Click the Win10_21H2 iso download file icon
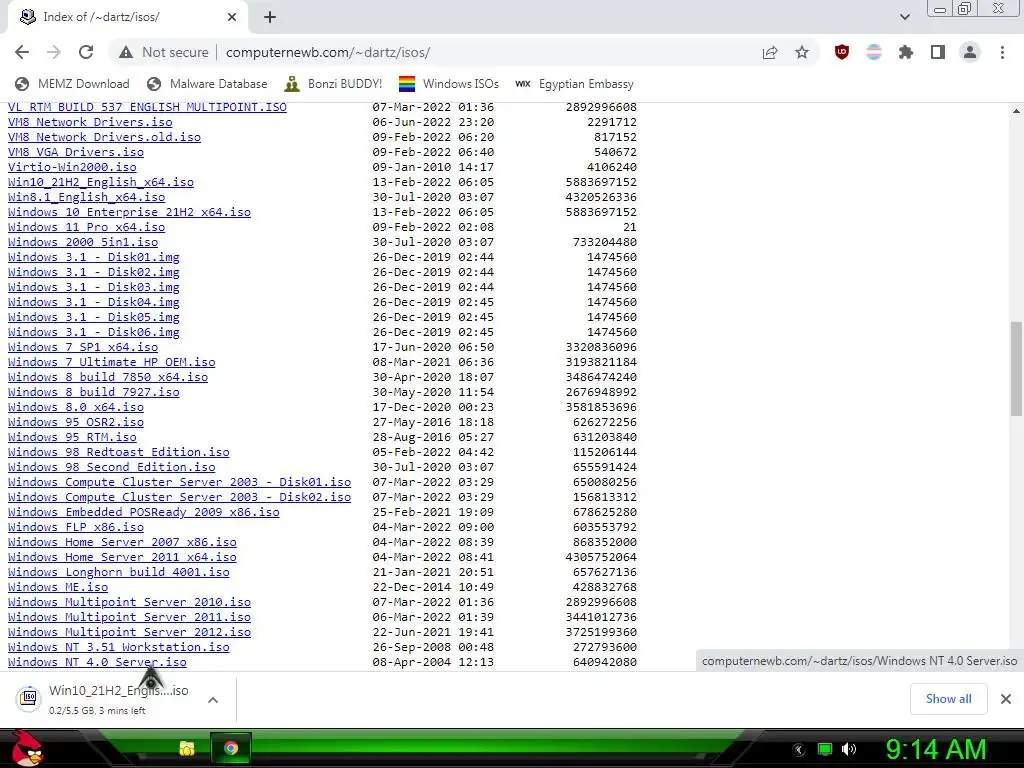 tap(29, 698)
